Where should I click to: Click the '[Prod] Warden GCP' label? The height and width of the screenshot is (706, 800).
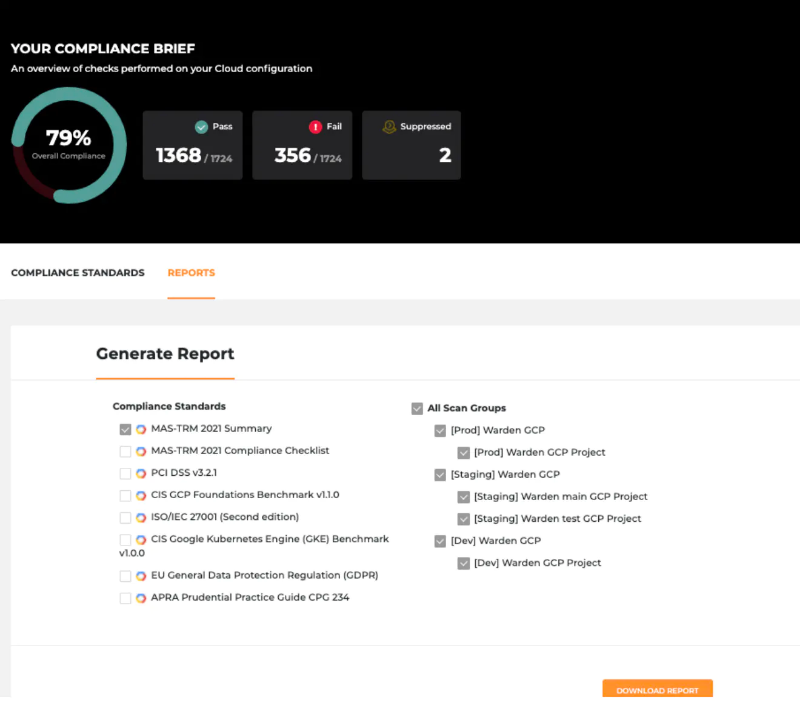tap(497, 430)
